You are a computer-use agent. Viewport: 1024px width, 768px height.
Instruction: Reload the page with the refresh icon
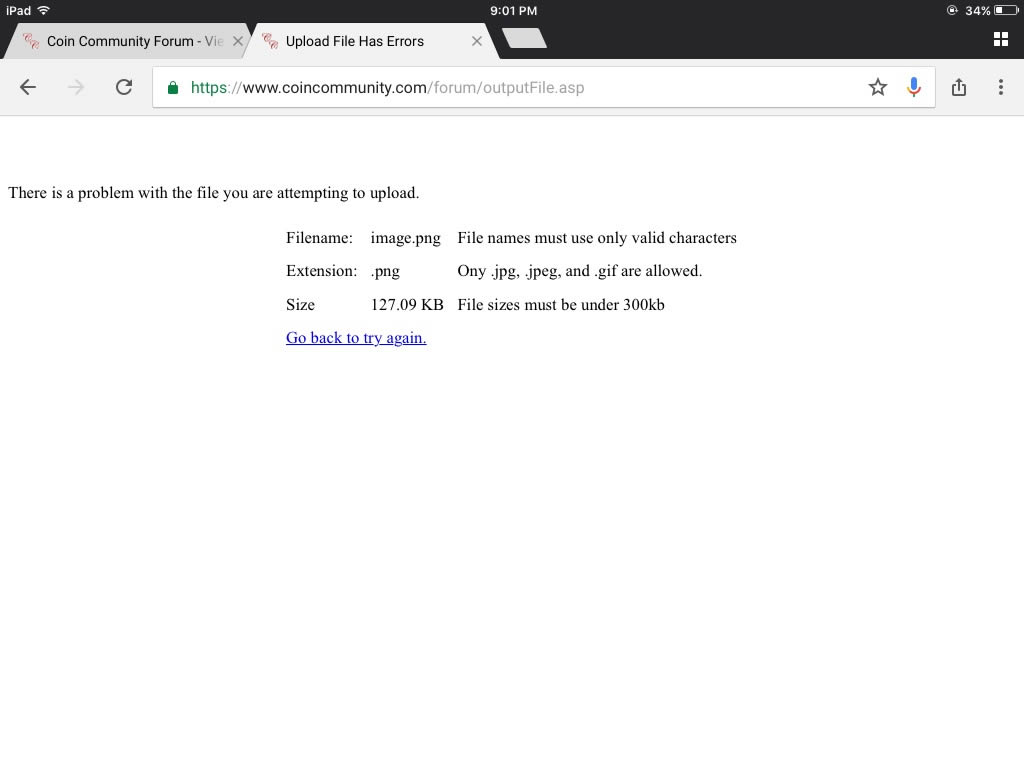coord(124,87)
